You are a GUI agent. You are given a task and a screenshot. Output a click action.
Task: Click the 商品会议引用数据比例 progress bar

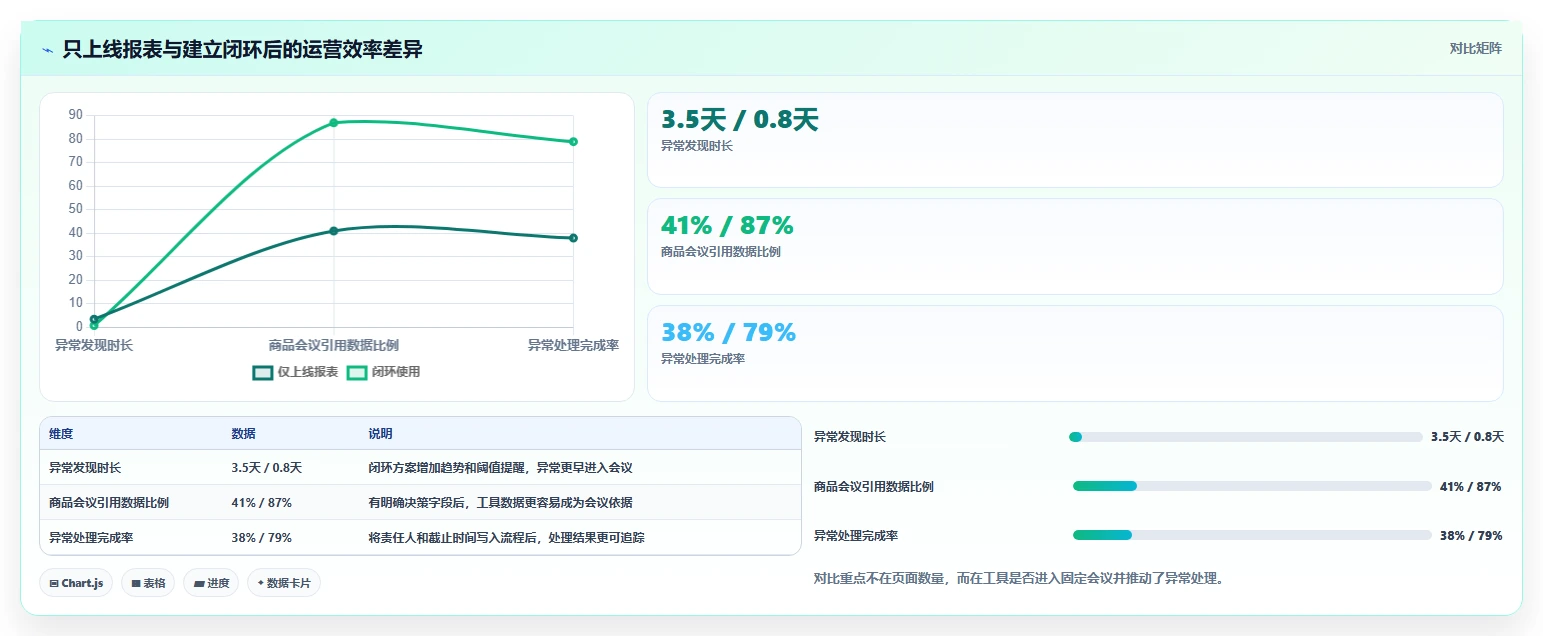pos(1252,486)
